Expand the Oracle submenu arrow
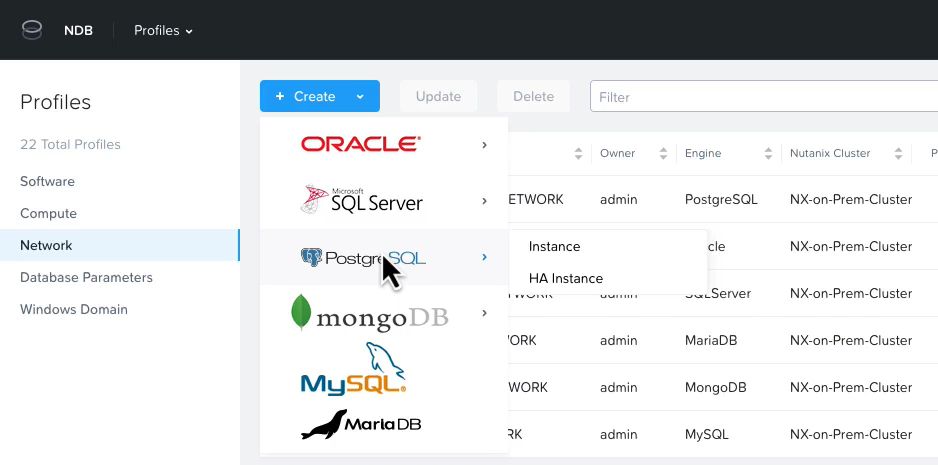The height and width of the screenshot is (465, 938). pyautogui.click(x=484, y=145)
